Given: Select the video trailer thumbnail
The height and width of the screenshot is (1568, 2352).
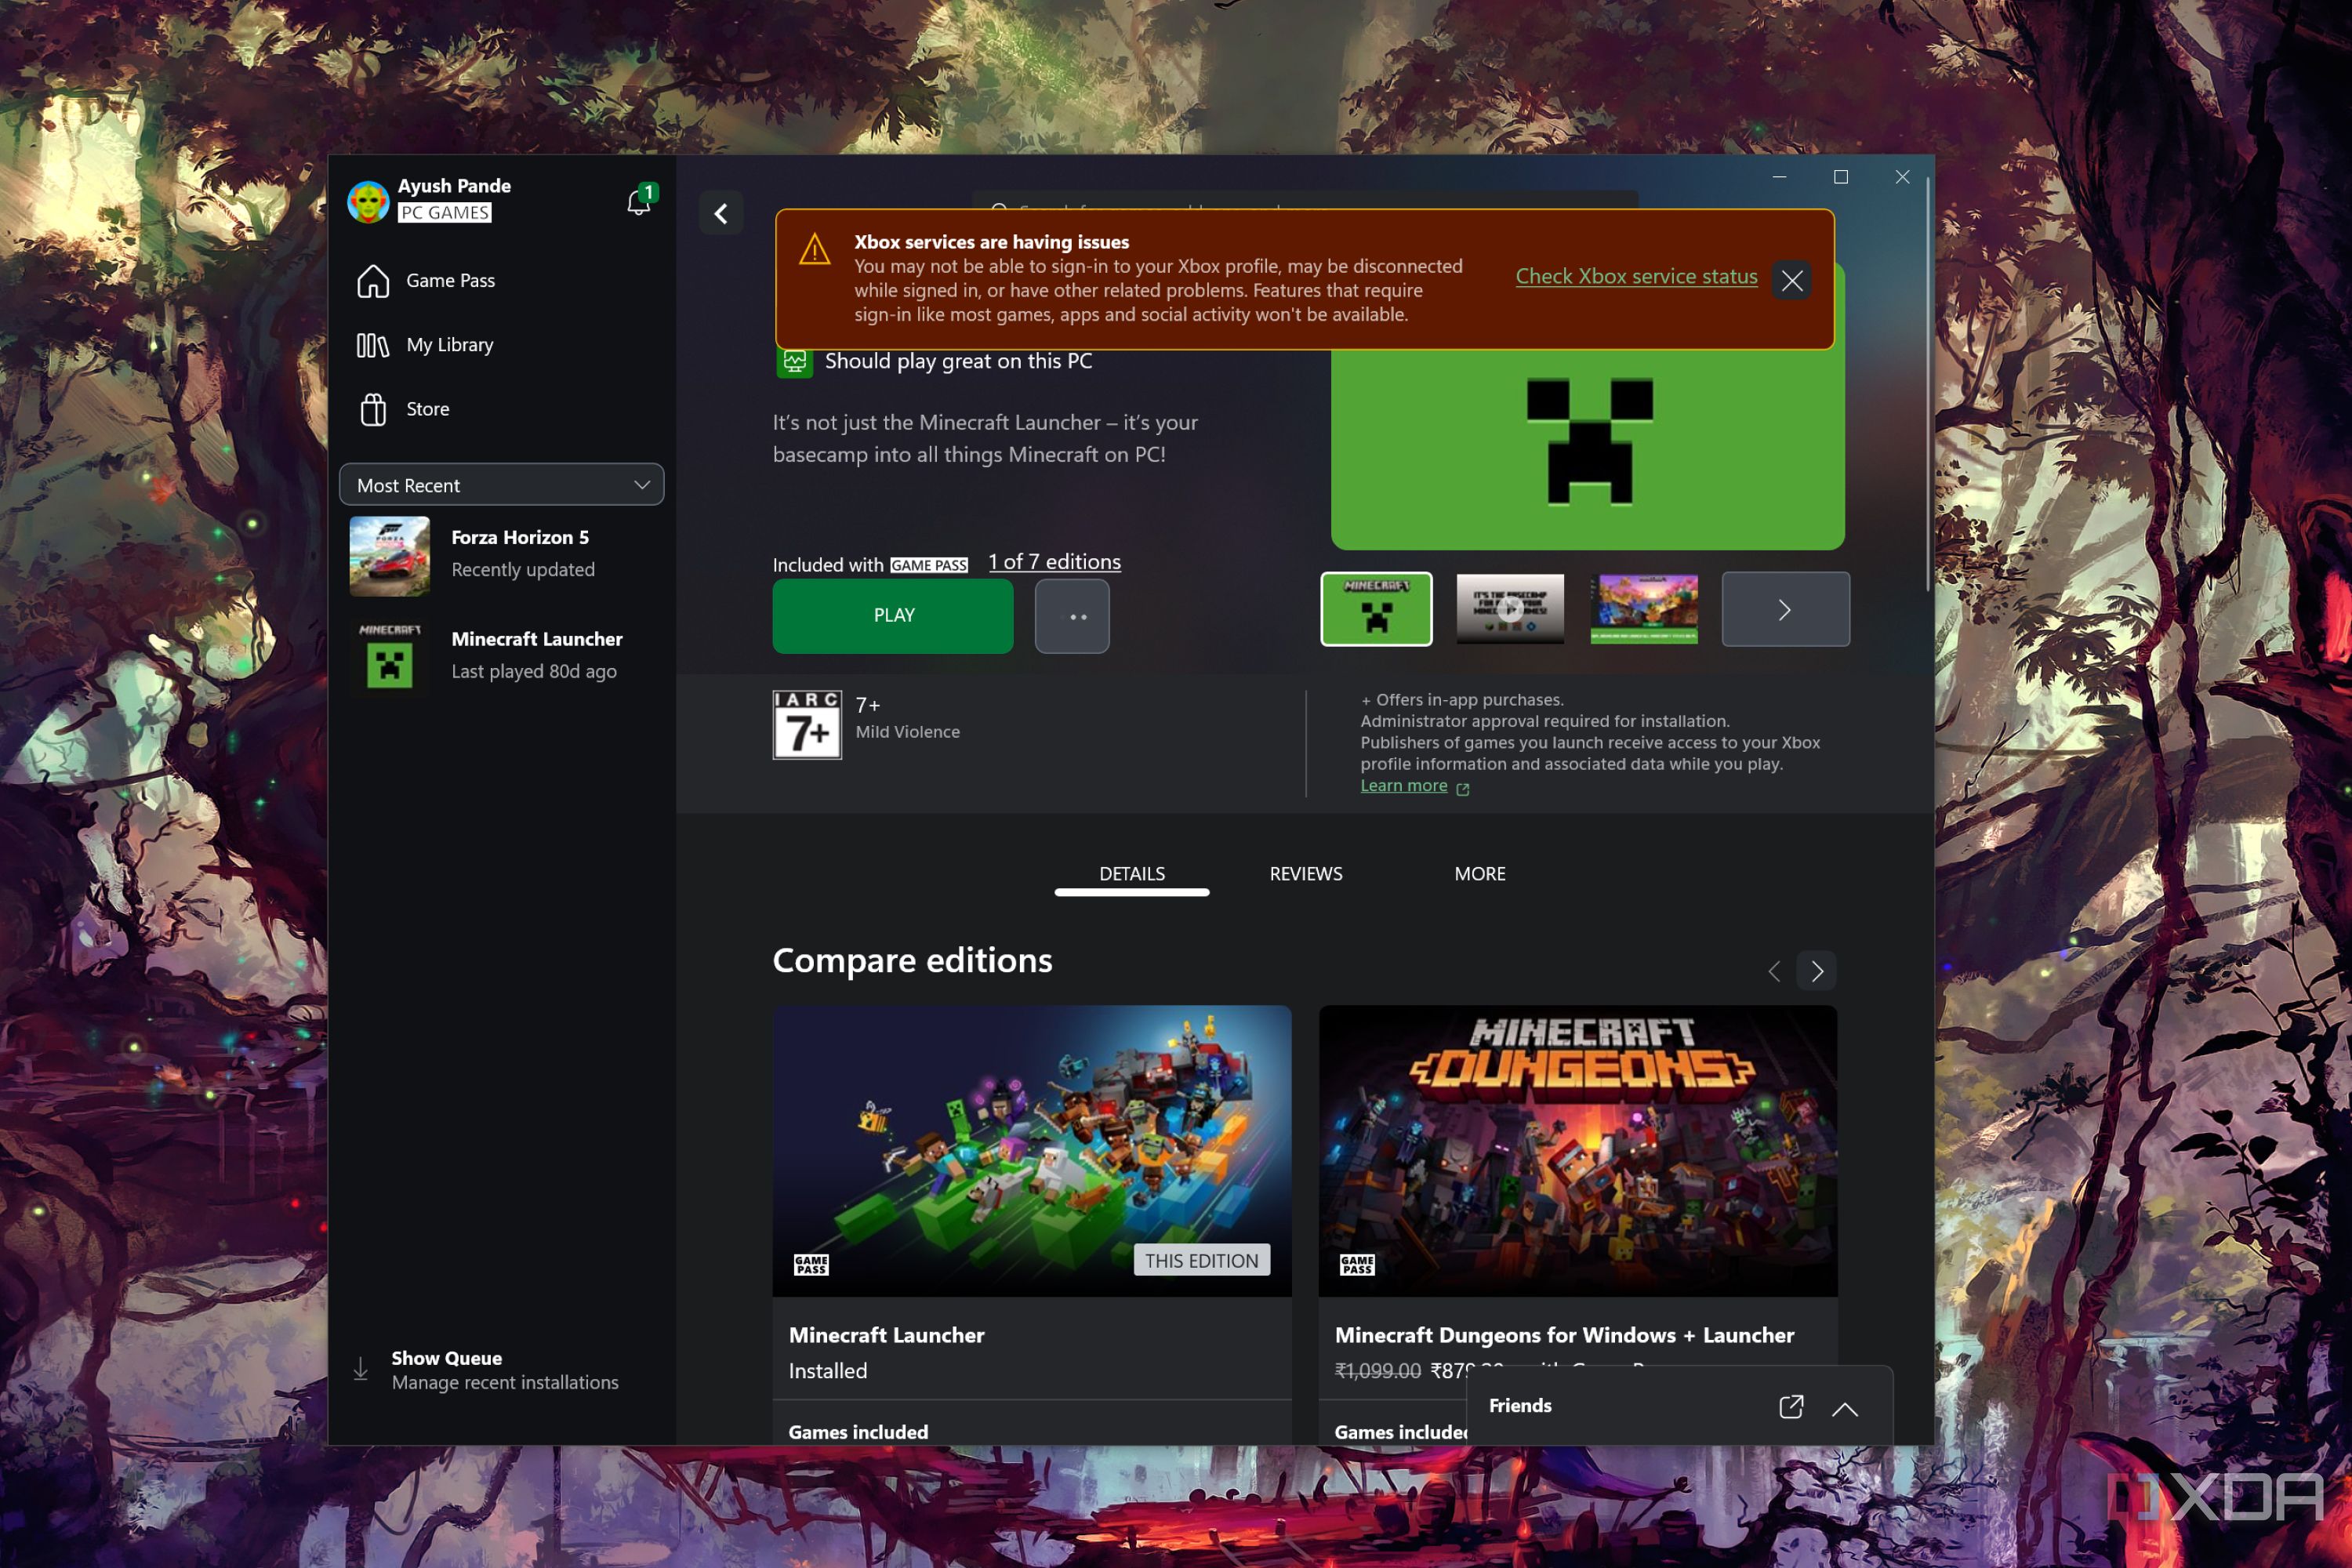Looking at the screenshot, I should pos(1510,609).
